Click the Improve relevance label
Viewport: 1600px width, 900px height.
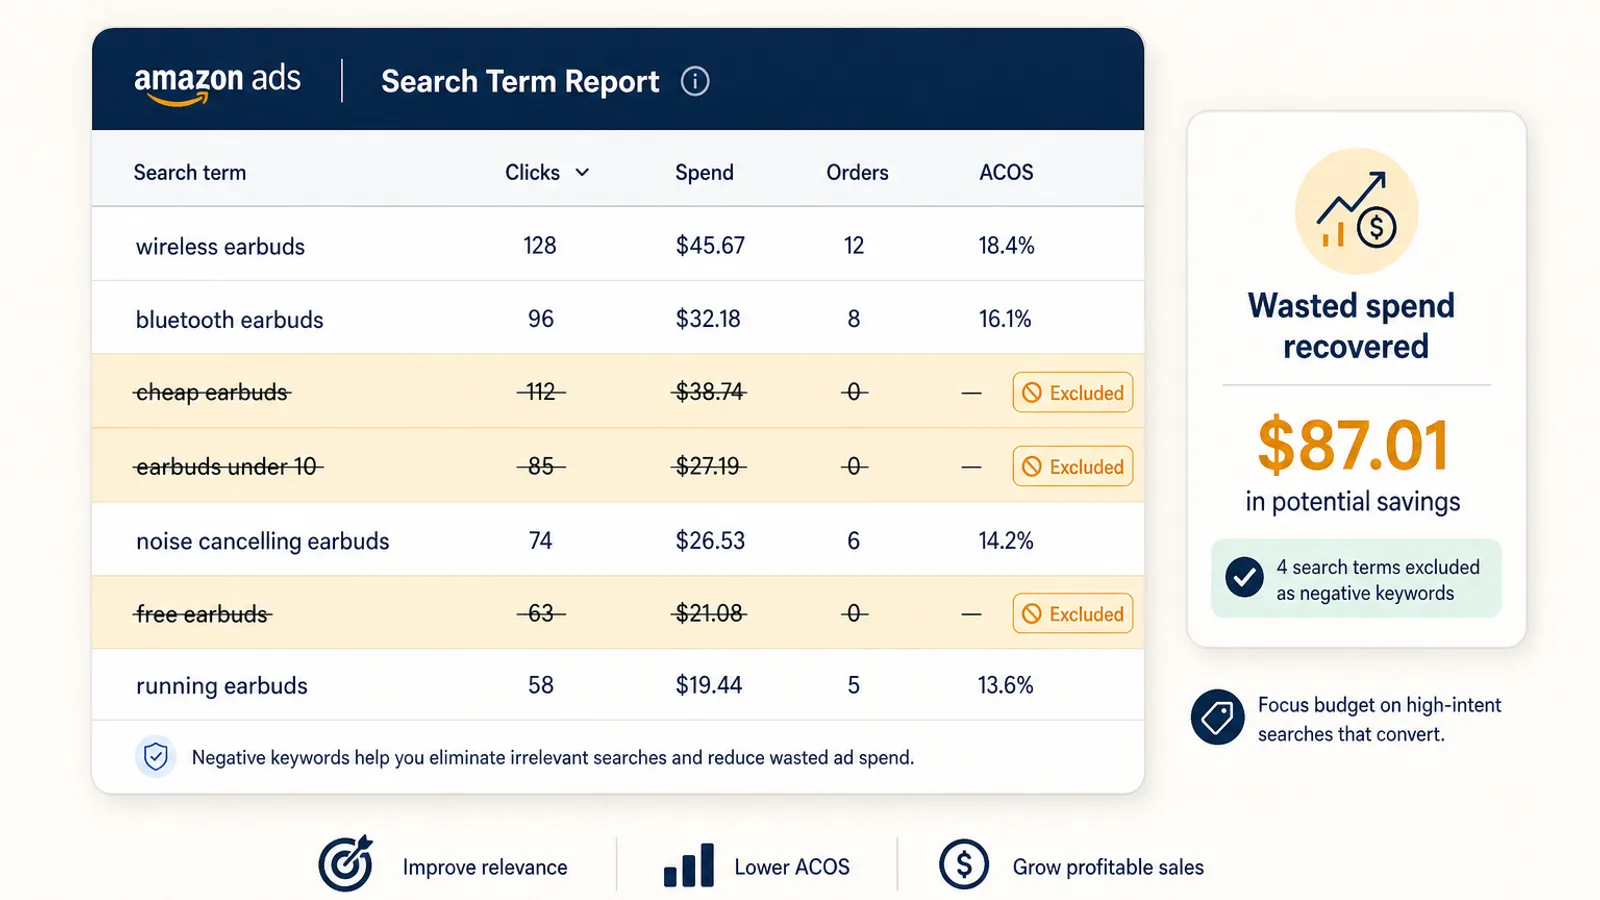pyautogui.click(x=485, y=867)
